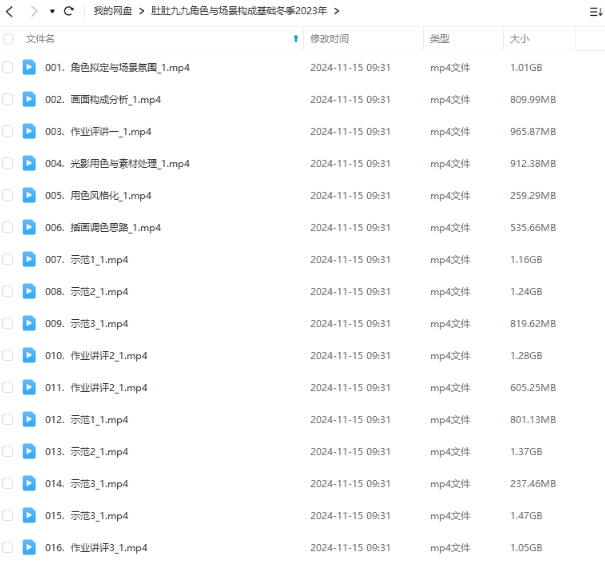Screen dimensions: 605x569
Task: Click video icon of file 009
Action: click(x=29, y=323)
